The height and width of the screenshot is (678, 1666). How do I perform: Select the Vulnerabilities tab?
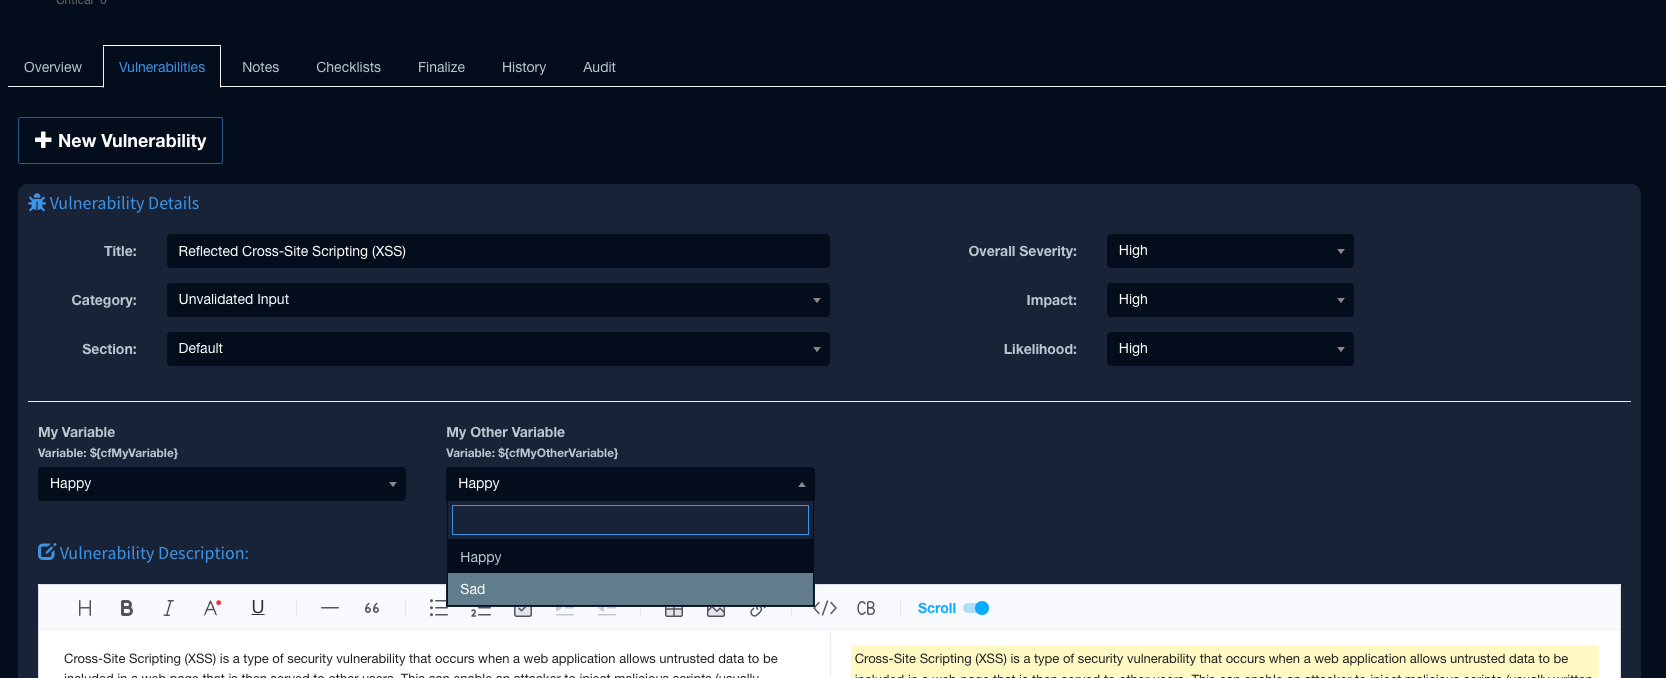pyautogui.click(x=162, y=67)
